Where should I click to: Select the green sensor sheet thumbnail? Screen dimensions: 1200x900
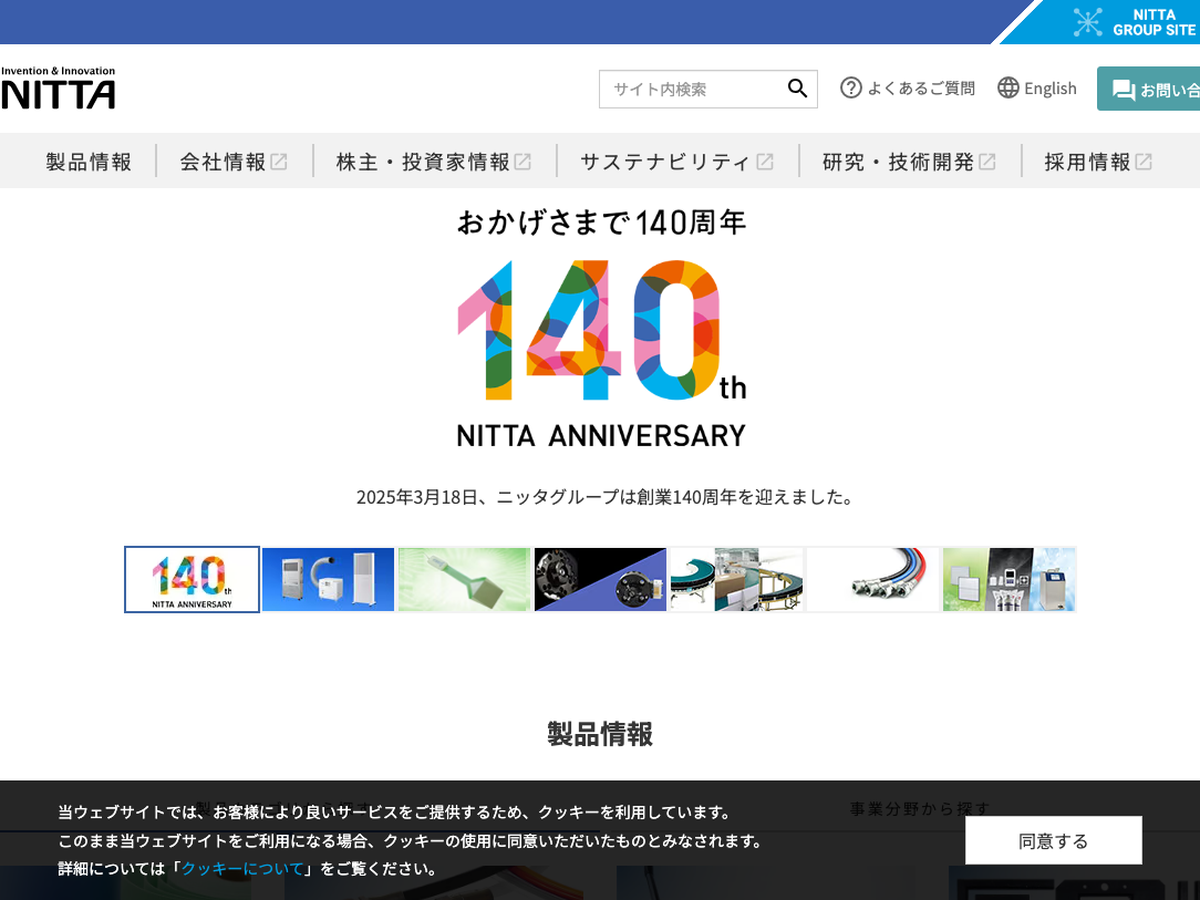(x=464, y=579)
